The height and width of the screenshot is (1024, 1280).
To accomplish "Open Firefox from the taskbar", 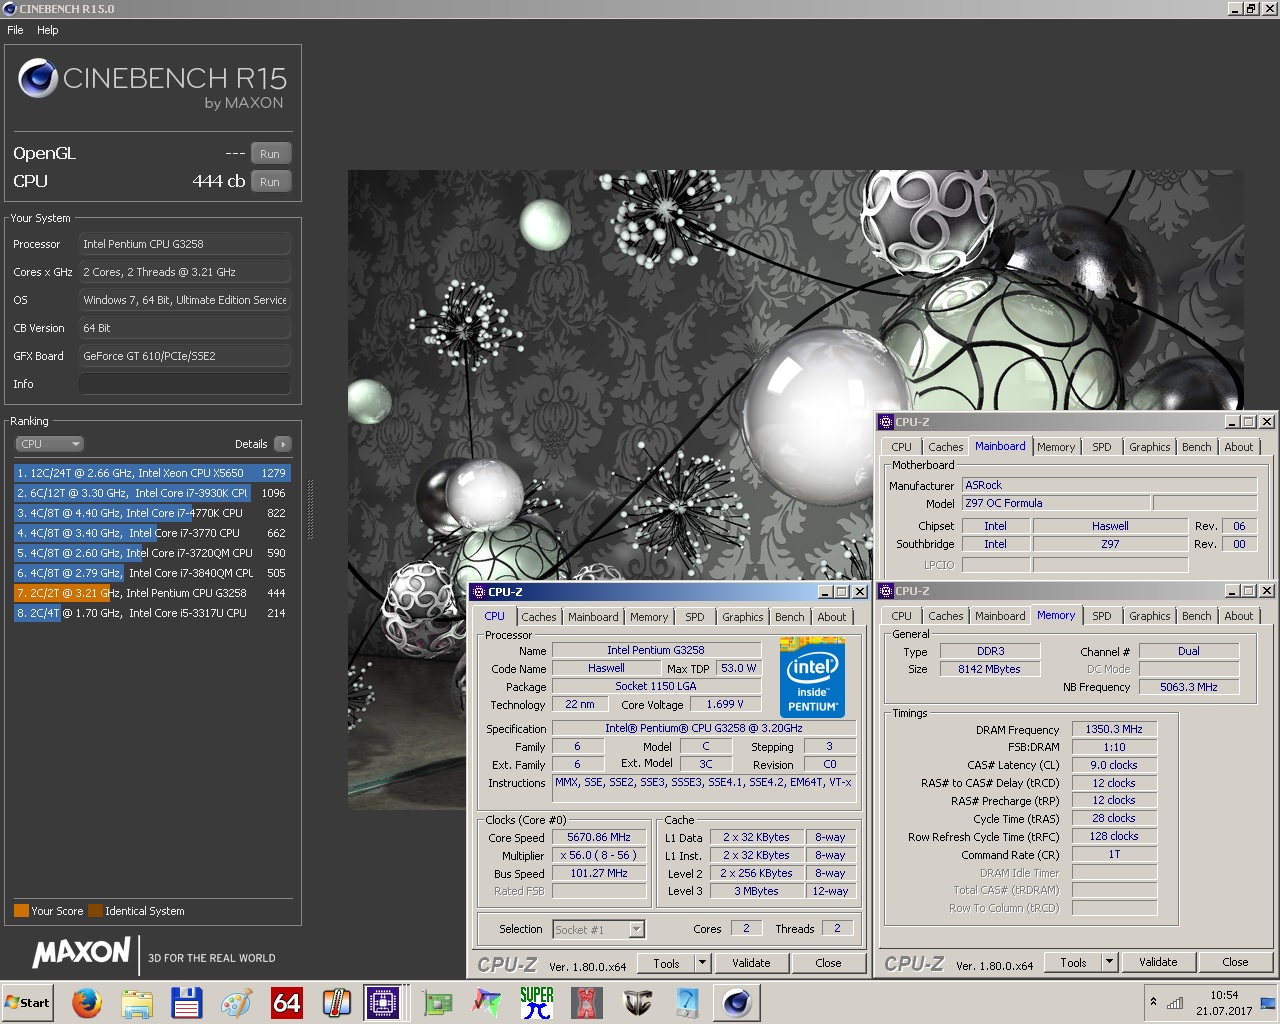I will pyautogui.click(x=87, y=1002).
